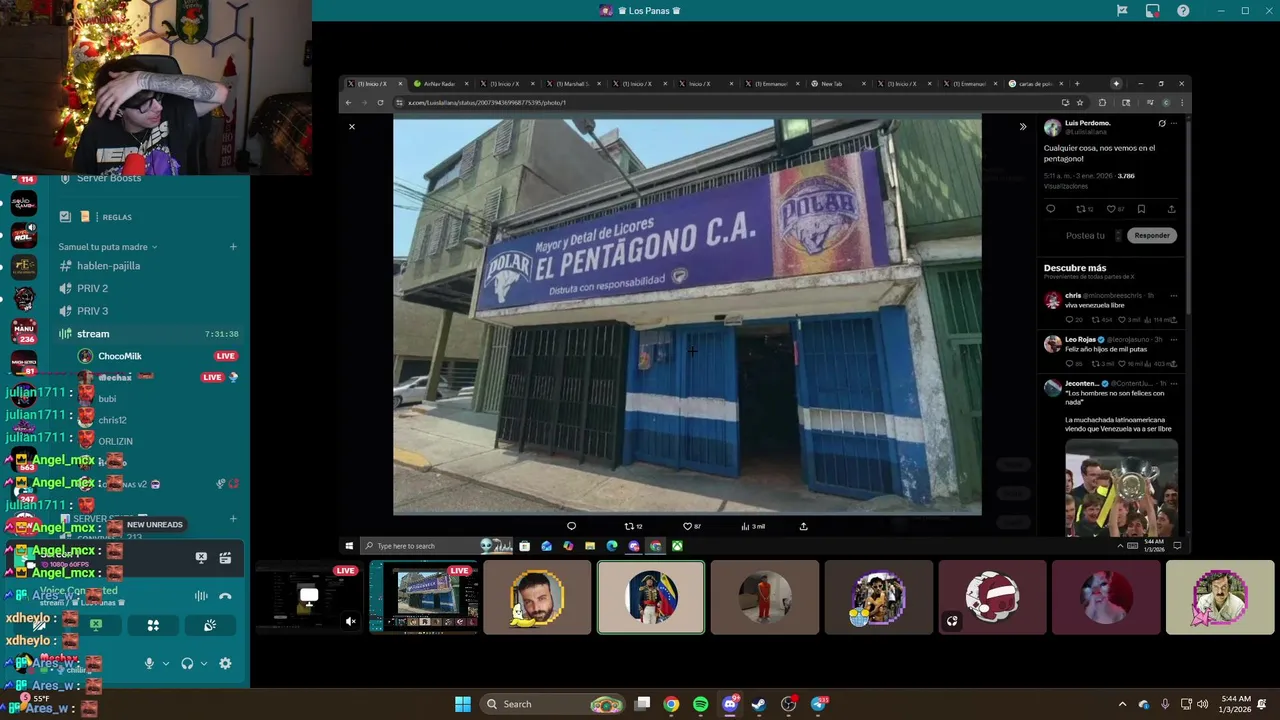This screenshot has width=1280, height=720.
Task: Retweet icon under Luis Perdomo's tweet
Action: click(1080, 209)
